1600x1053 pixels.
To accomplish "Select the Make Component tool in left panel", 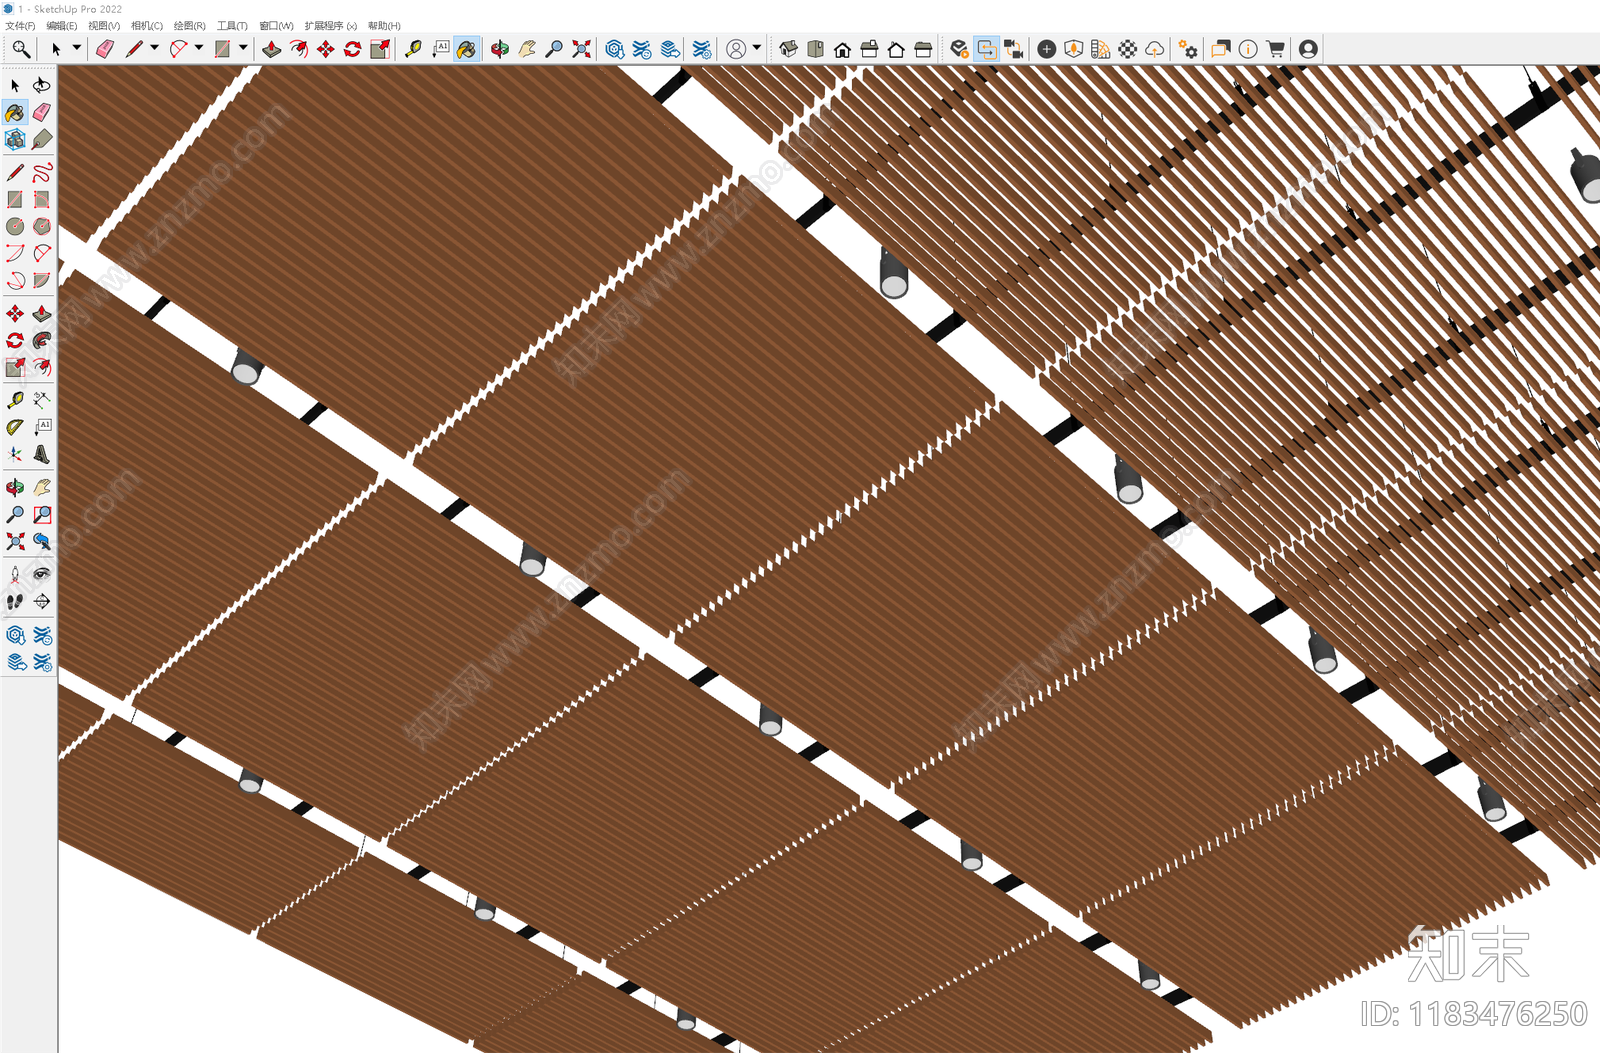I will 15,139.
